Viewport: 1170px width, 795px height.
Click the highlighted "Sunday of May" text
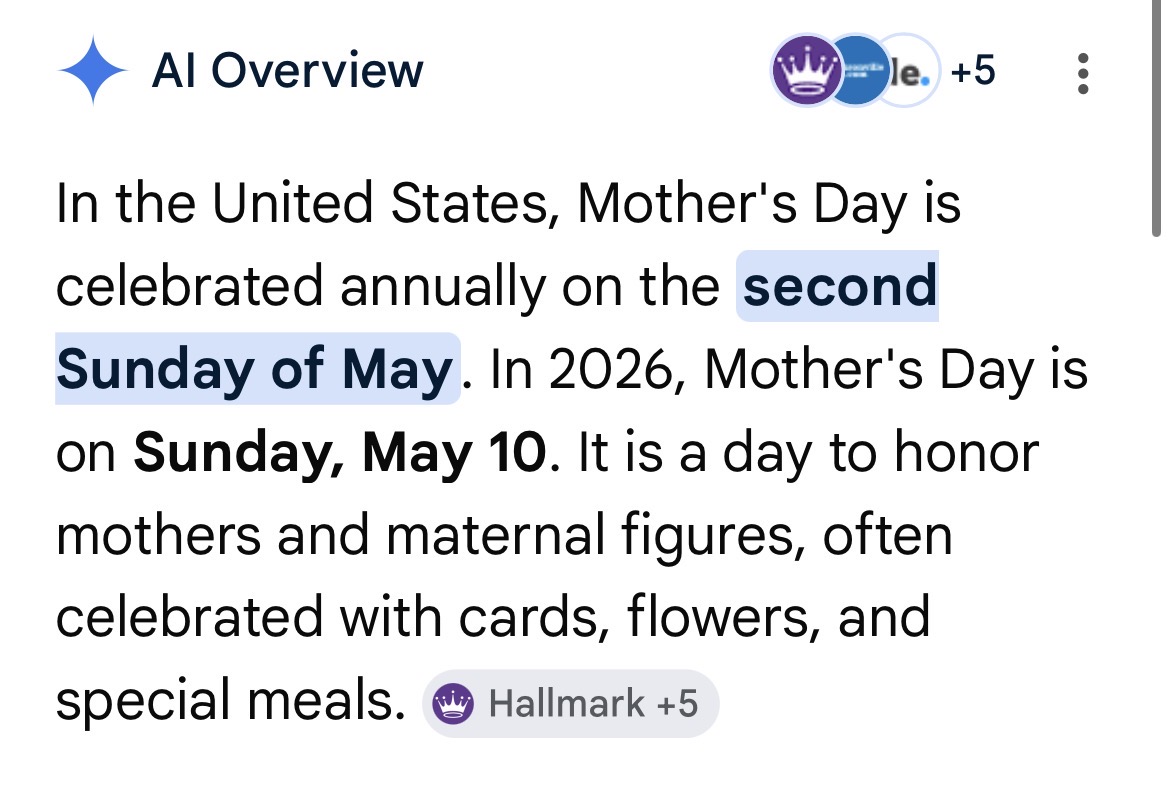pyautogui.click(x=255, y=369)
